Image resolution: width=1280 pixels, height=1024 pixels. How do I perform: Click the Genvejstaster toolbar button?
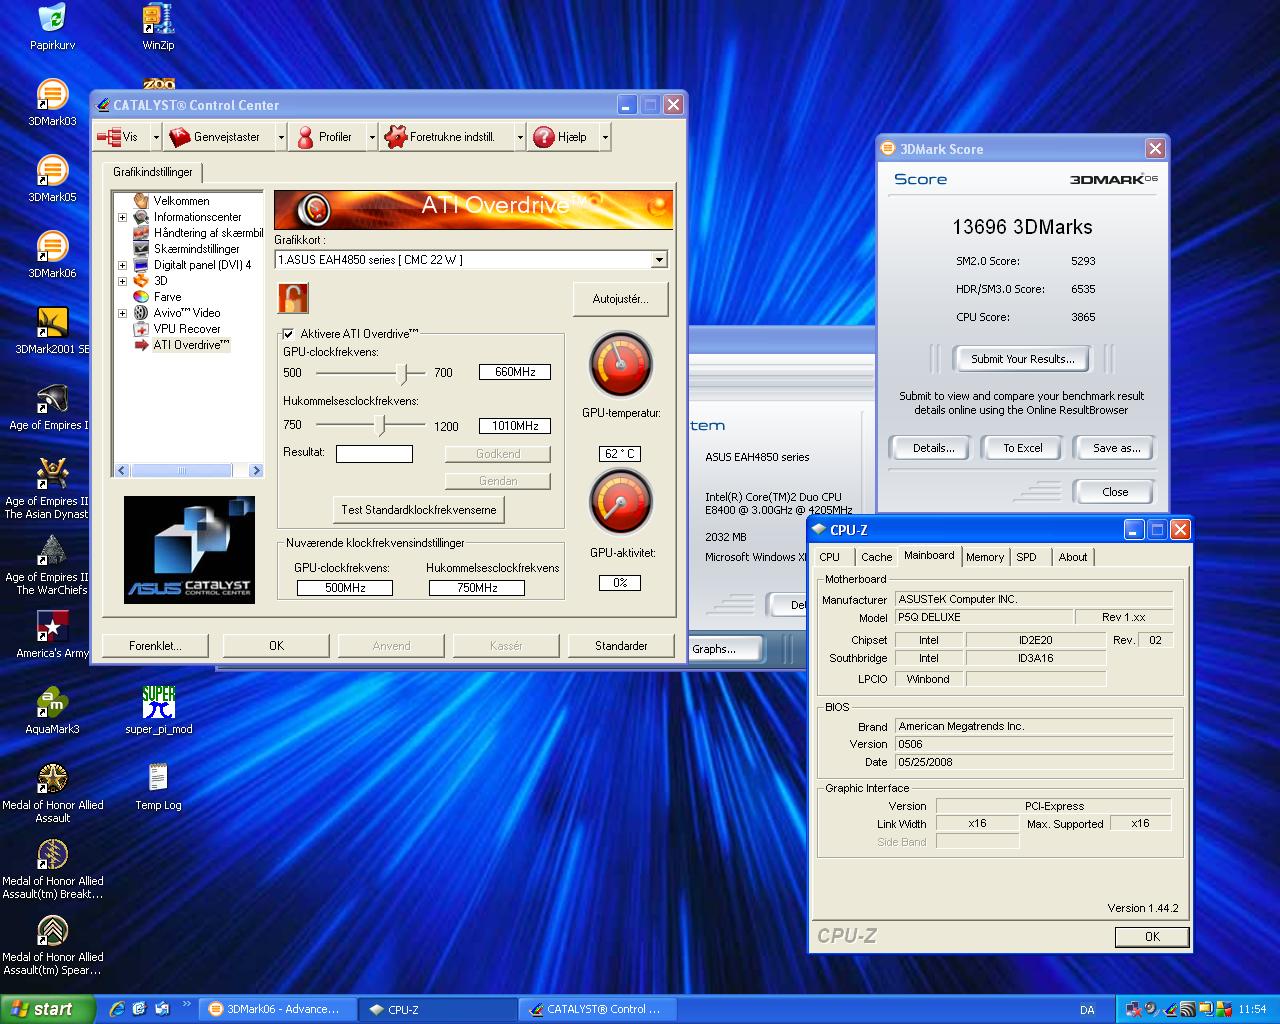(x=216, y=137)
